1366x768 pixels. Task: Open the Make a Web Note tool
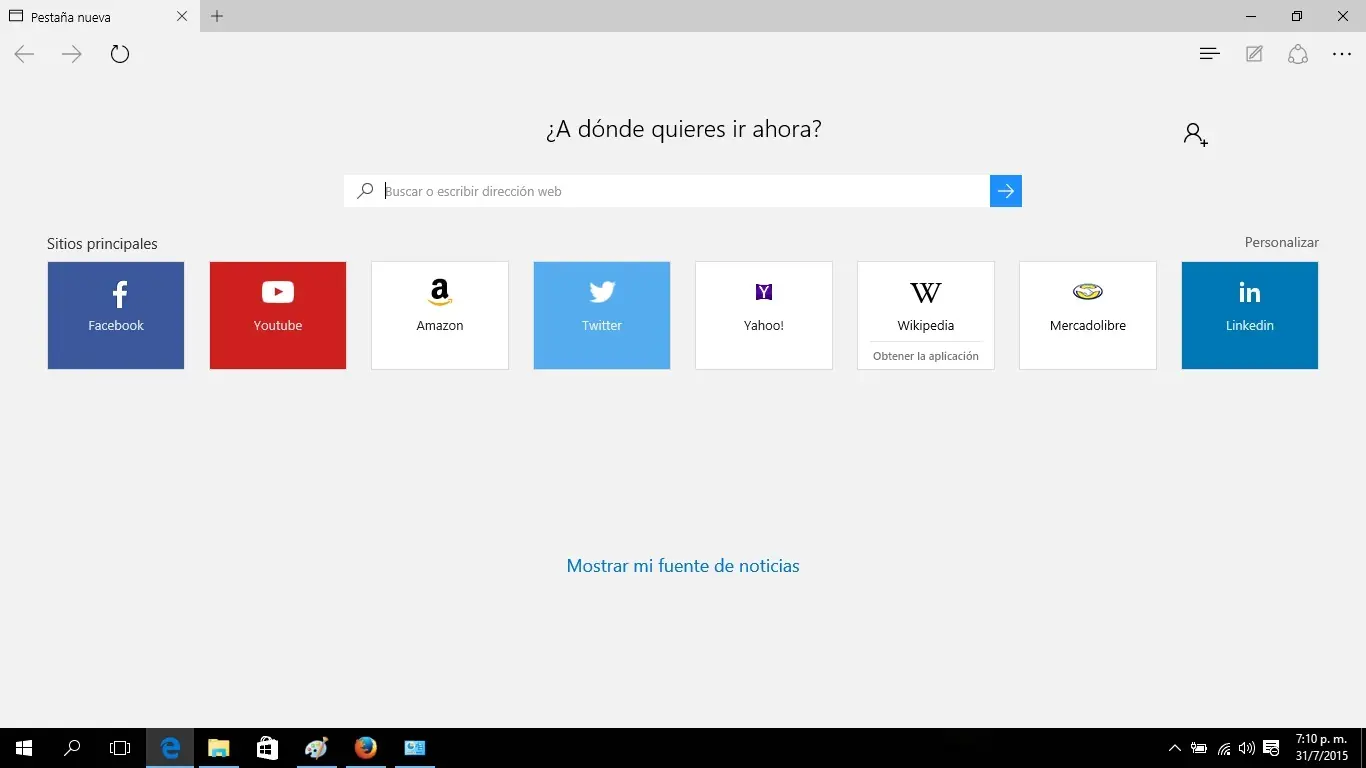pos(1253,53)
